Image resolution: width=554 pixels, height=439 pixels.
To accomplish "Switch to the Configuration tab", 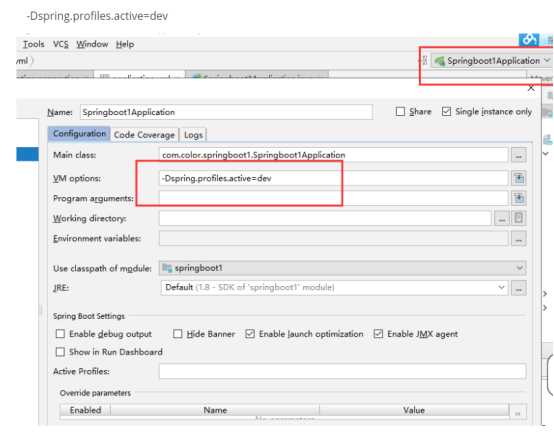I will click(79, 134).
